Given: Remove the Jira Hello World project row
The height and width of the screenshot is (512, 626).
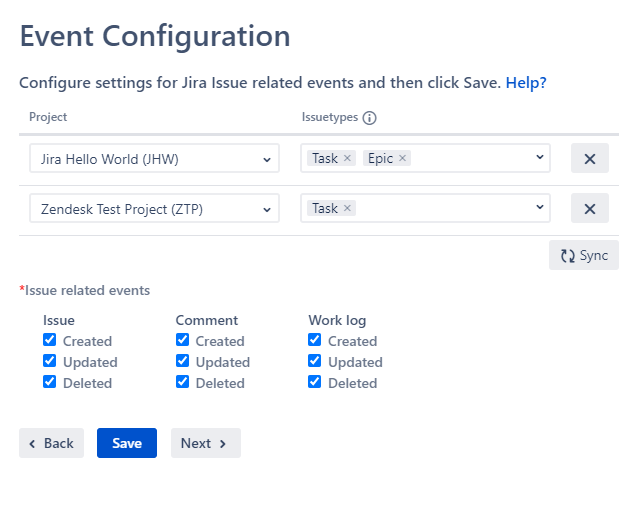Looking at the screenshot, I should [590, 159].
